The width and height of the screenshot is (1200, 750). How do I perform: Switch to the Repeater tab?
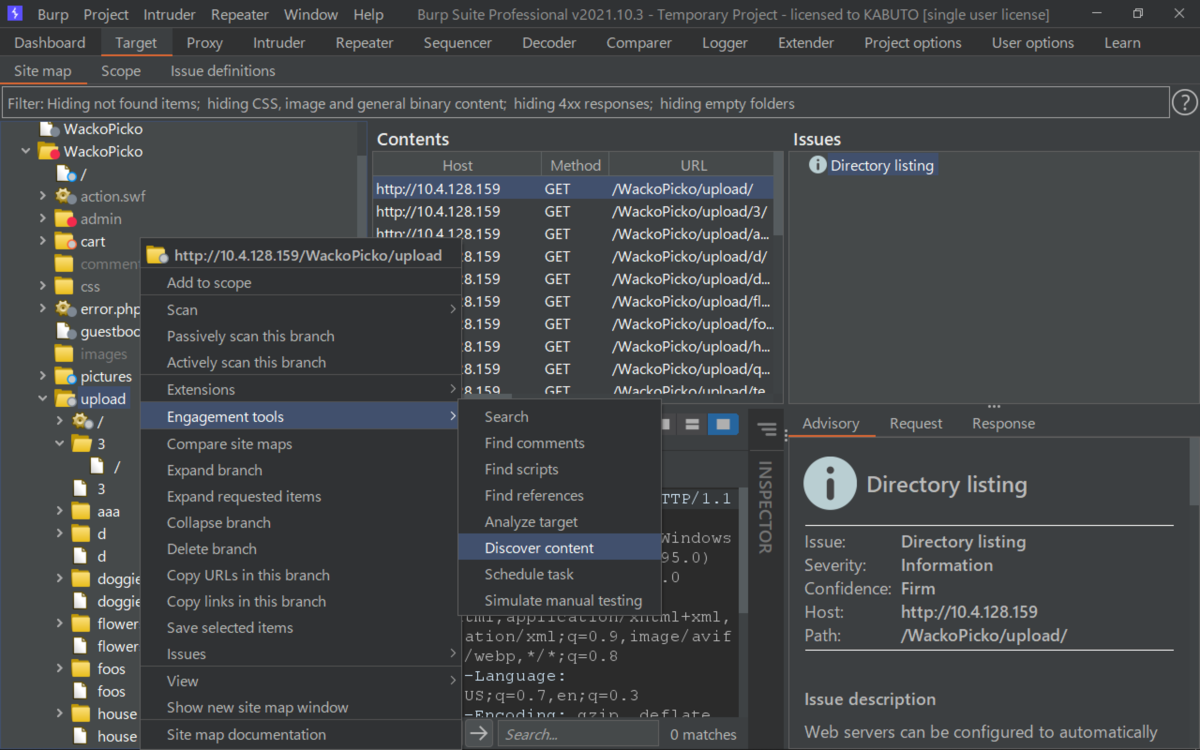click(364, 43)
